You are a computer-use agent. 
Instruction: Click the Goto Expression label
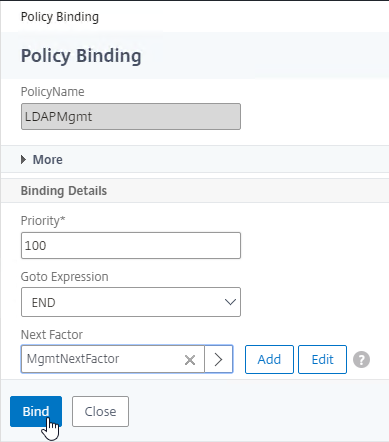[65, 277]
